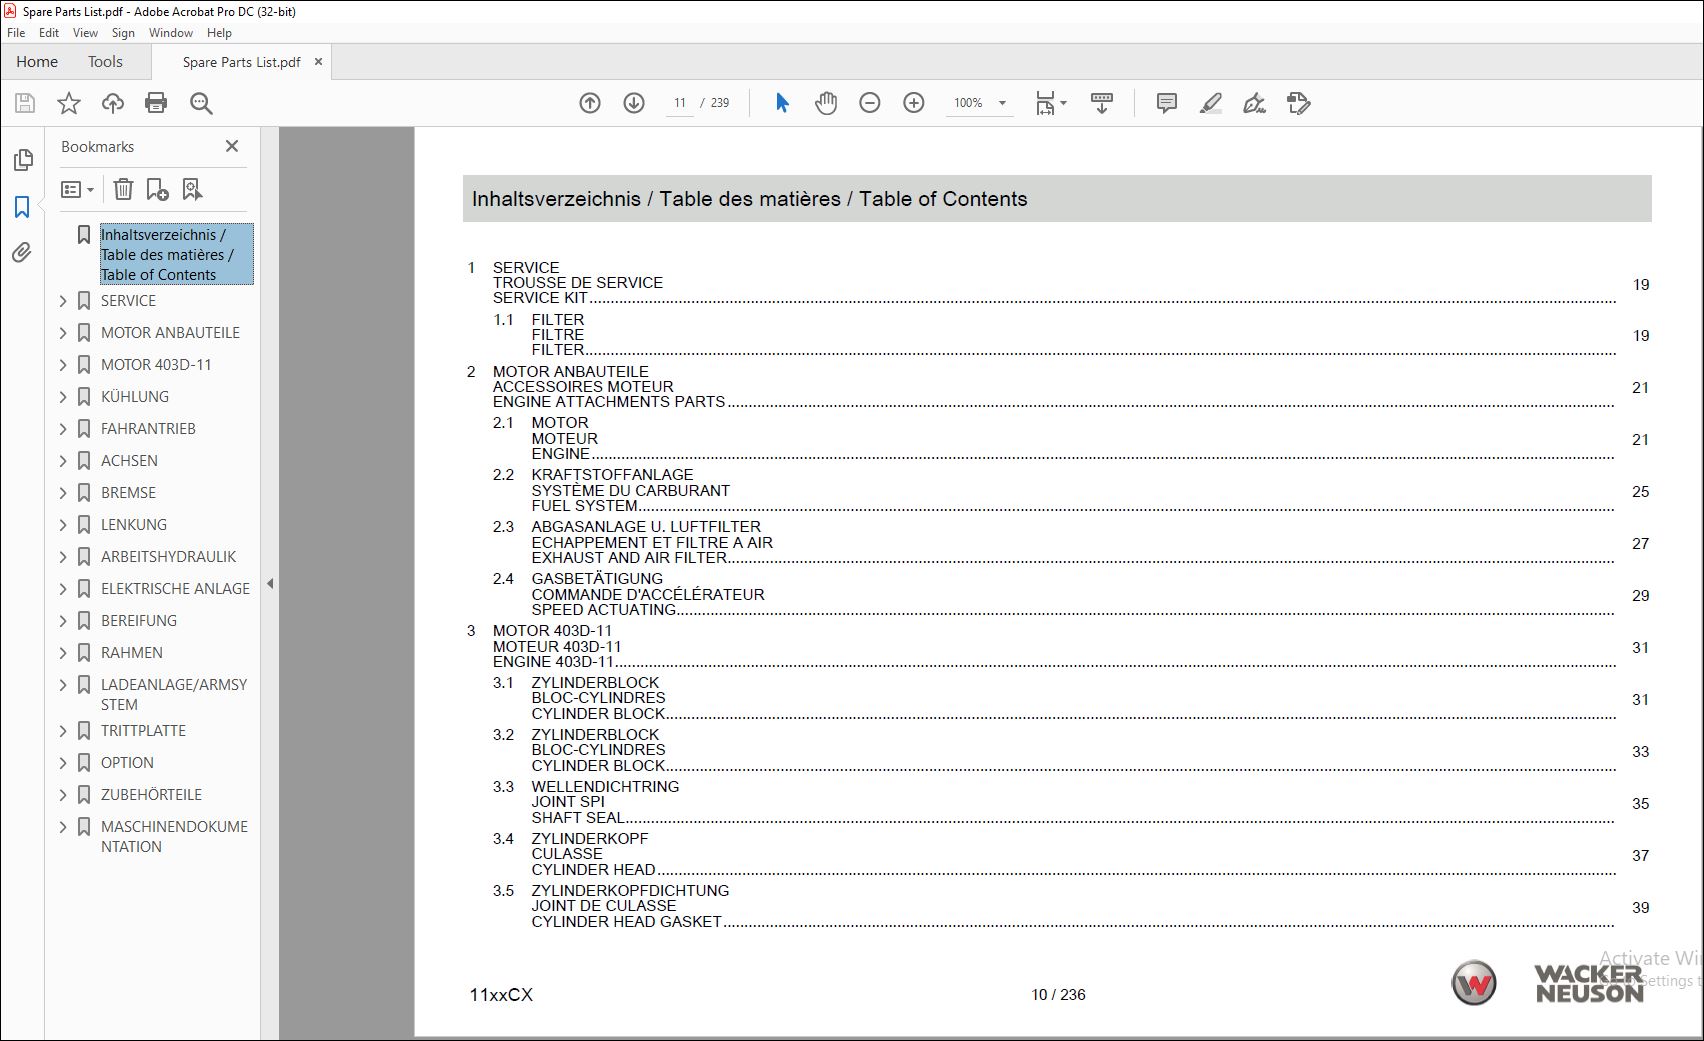Jump to LADEANLAGE/ARMSYSTEM bookmark
The height and width of the screenshot is (1041, 1704).
[x=174, y=695]
